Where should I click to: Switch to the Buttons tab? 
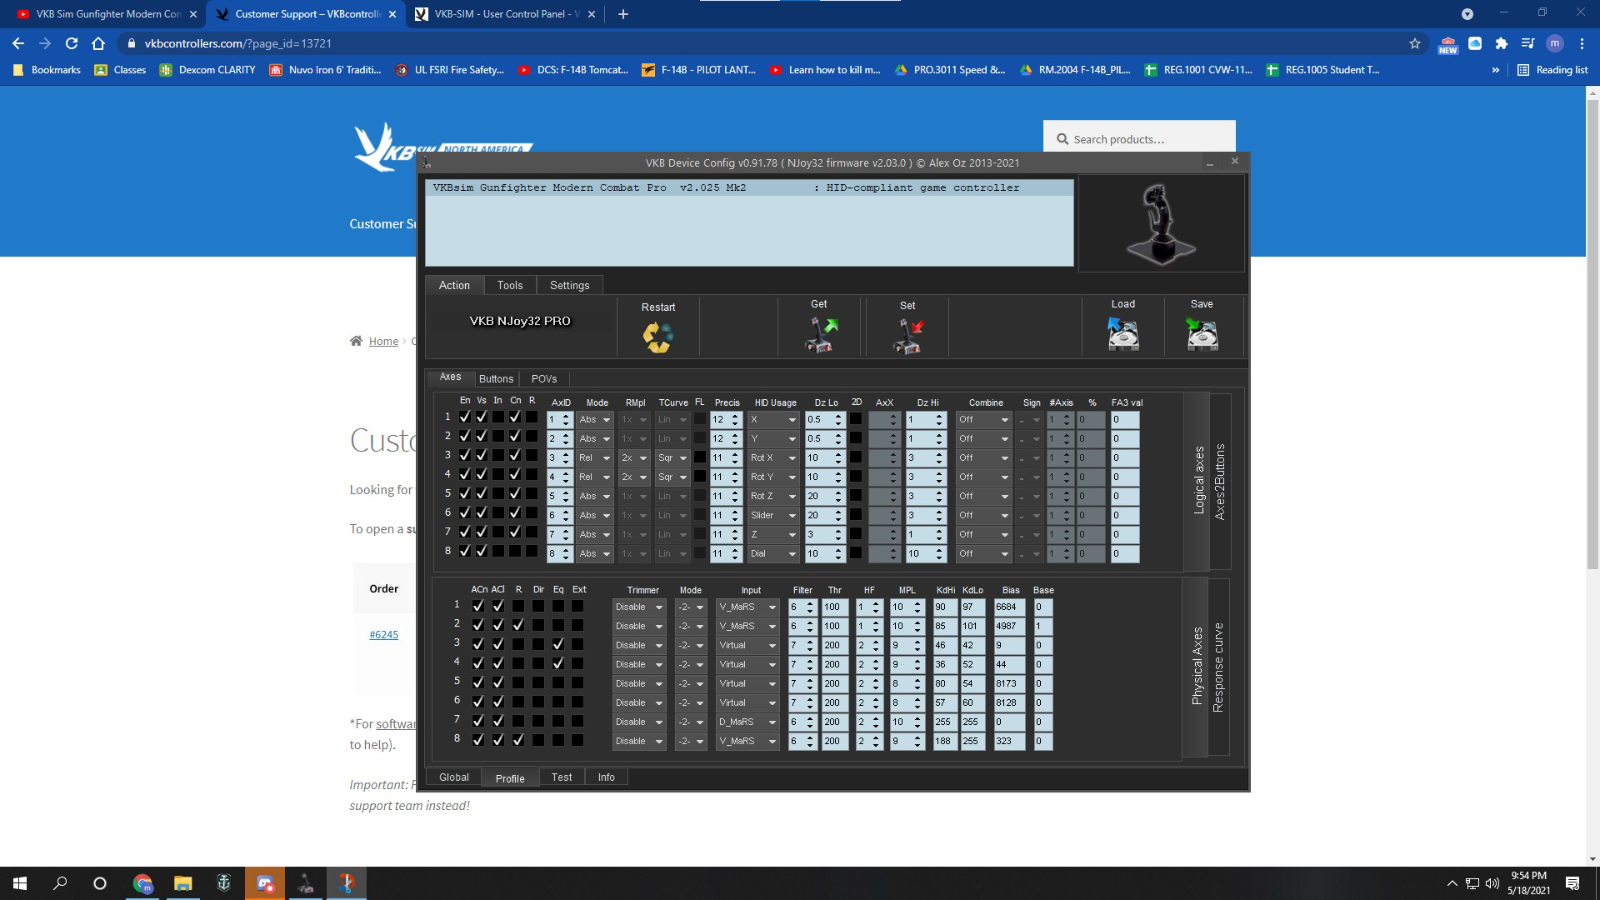point(496,379)
